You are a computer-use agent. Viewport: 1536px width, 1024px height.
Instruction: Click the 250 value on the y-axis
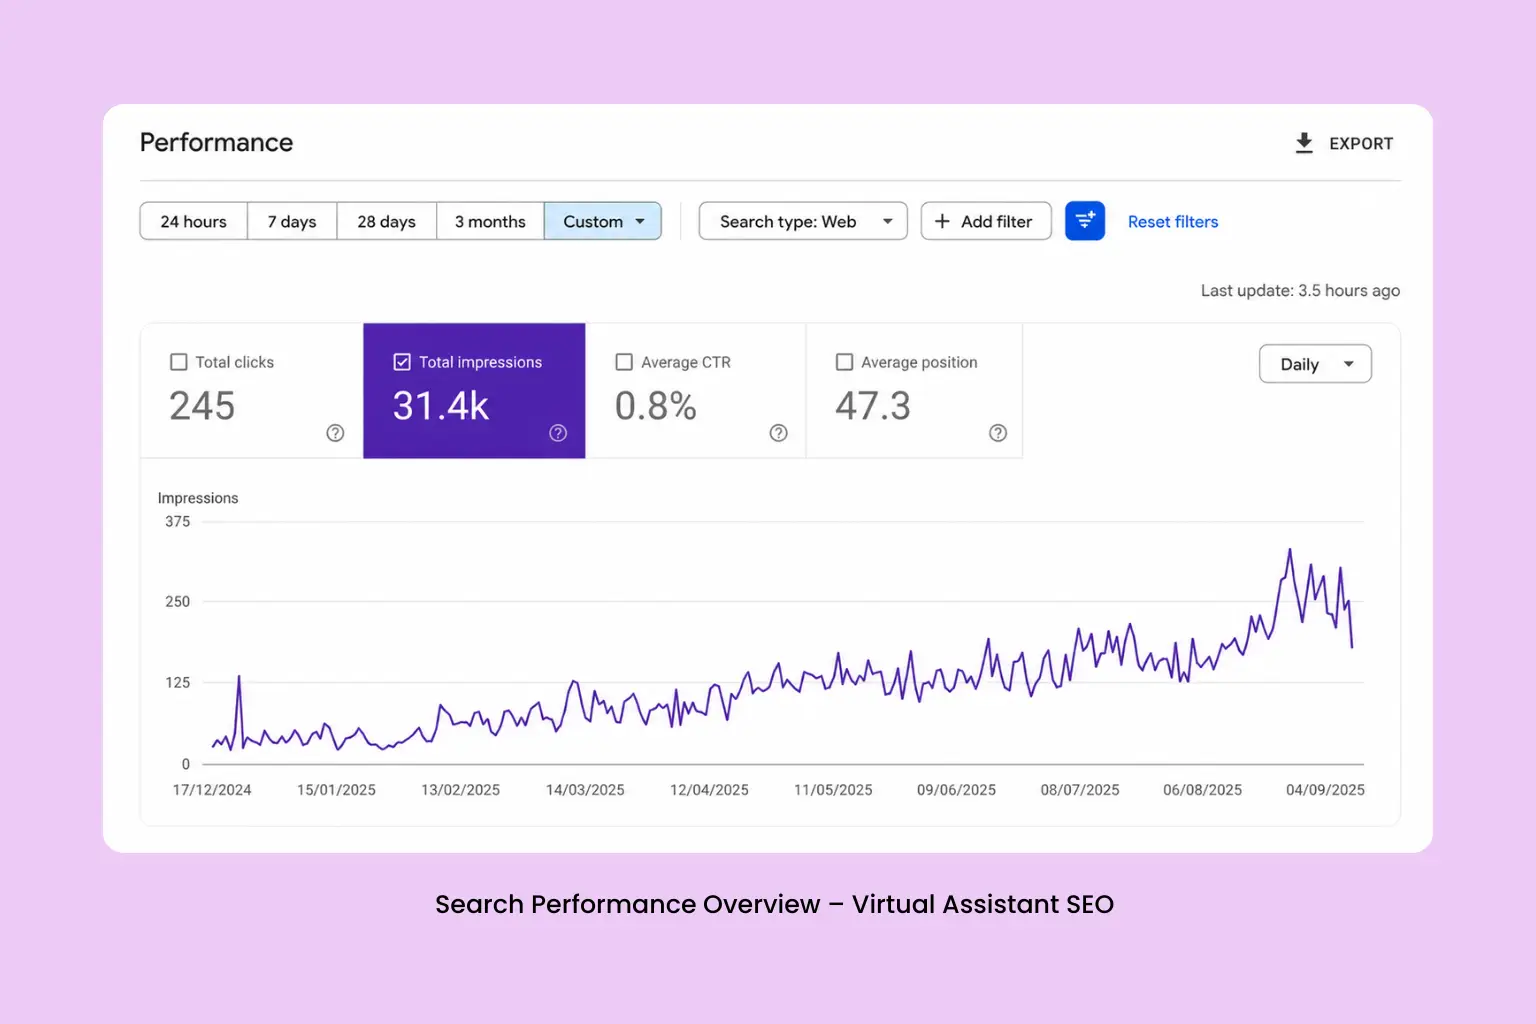coord(178,602)
